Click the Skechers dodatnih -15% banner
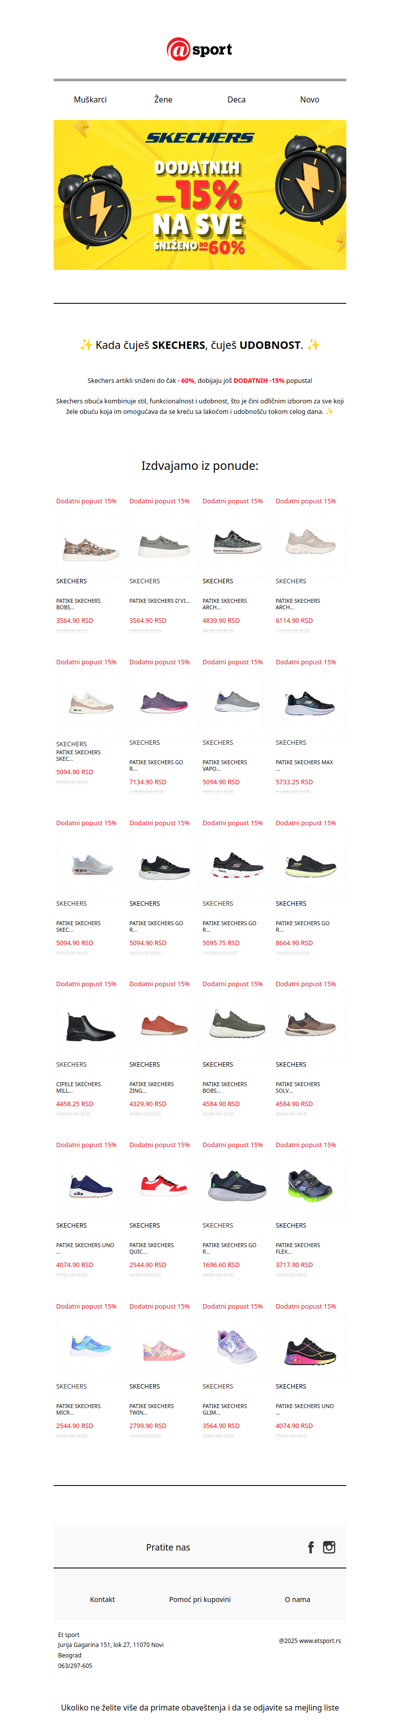The width and height of the screenshot is (400, 1728). (x=200, y=195)
